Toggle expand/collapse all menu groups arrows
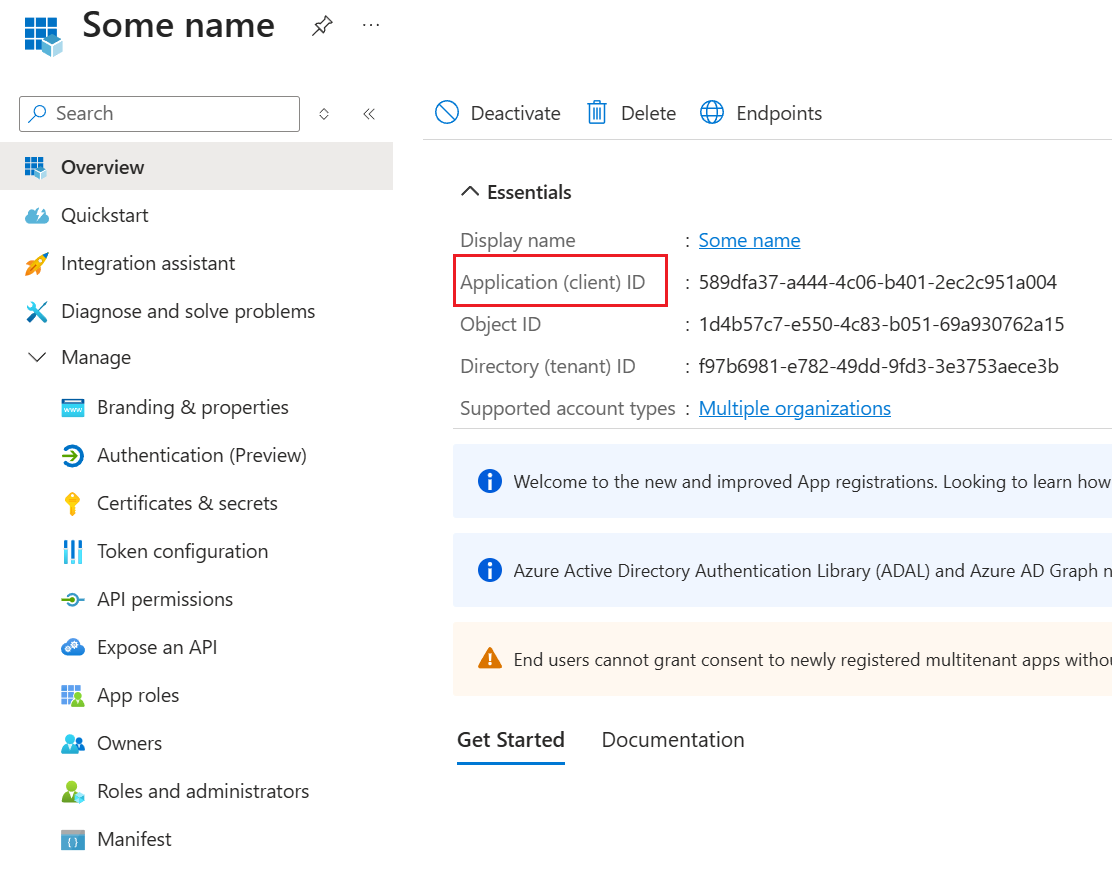The width and height of the screenshot is (1112, 873). point(324,114)
